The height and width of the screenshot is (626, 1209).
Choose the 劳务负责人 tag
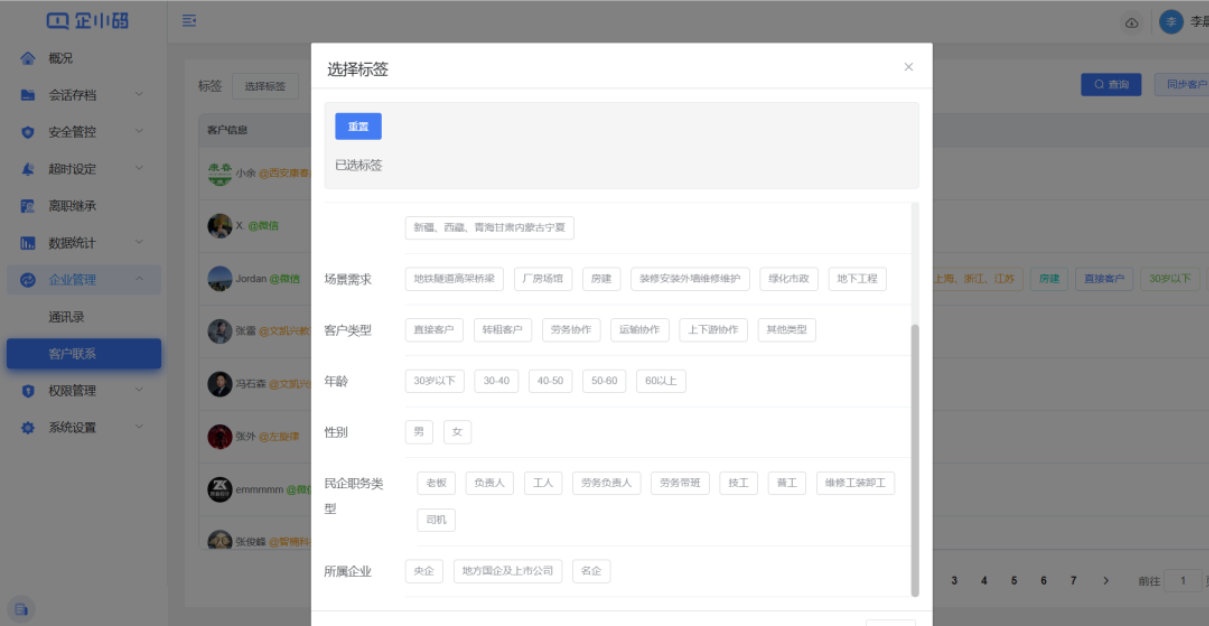[607, 483]
